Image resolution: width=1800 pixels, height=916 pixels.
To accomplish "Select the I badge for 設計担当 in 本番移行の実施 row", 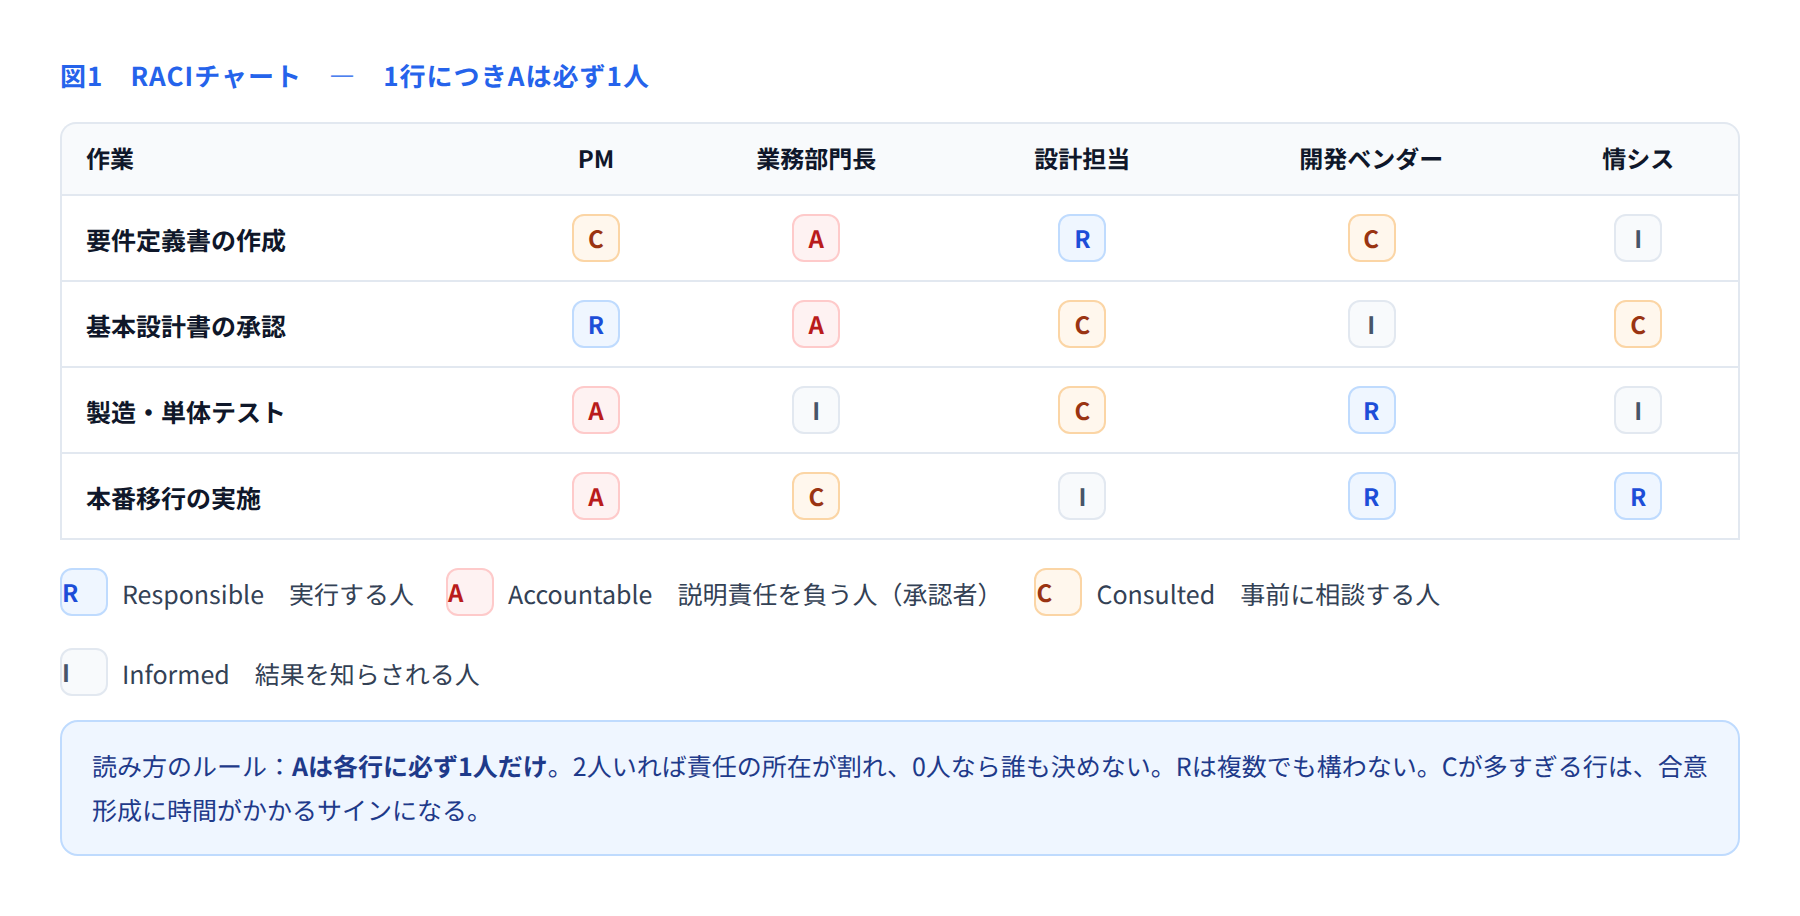I will 1082,497.
